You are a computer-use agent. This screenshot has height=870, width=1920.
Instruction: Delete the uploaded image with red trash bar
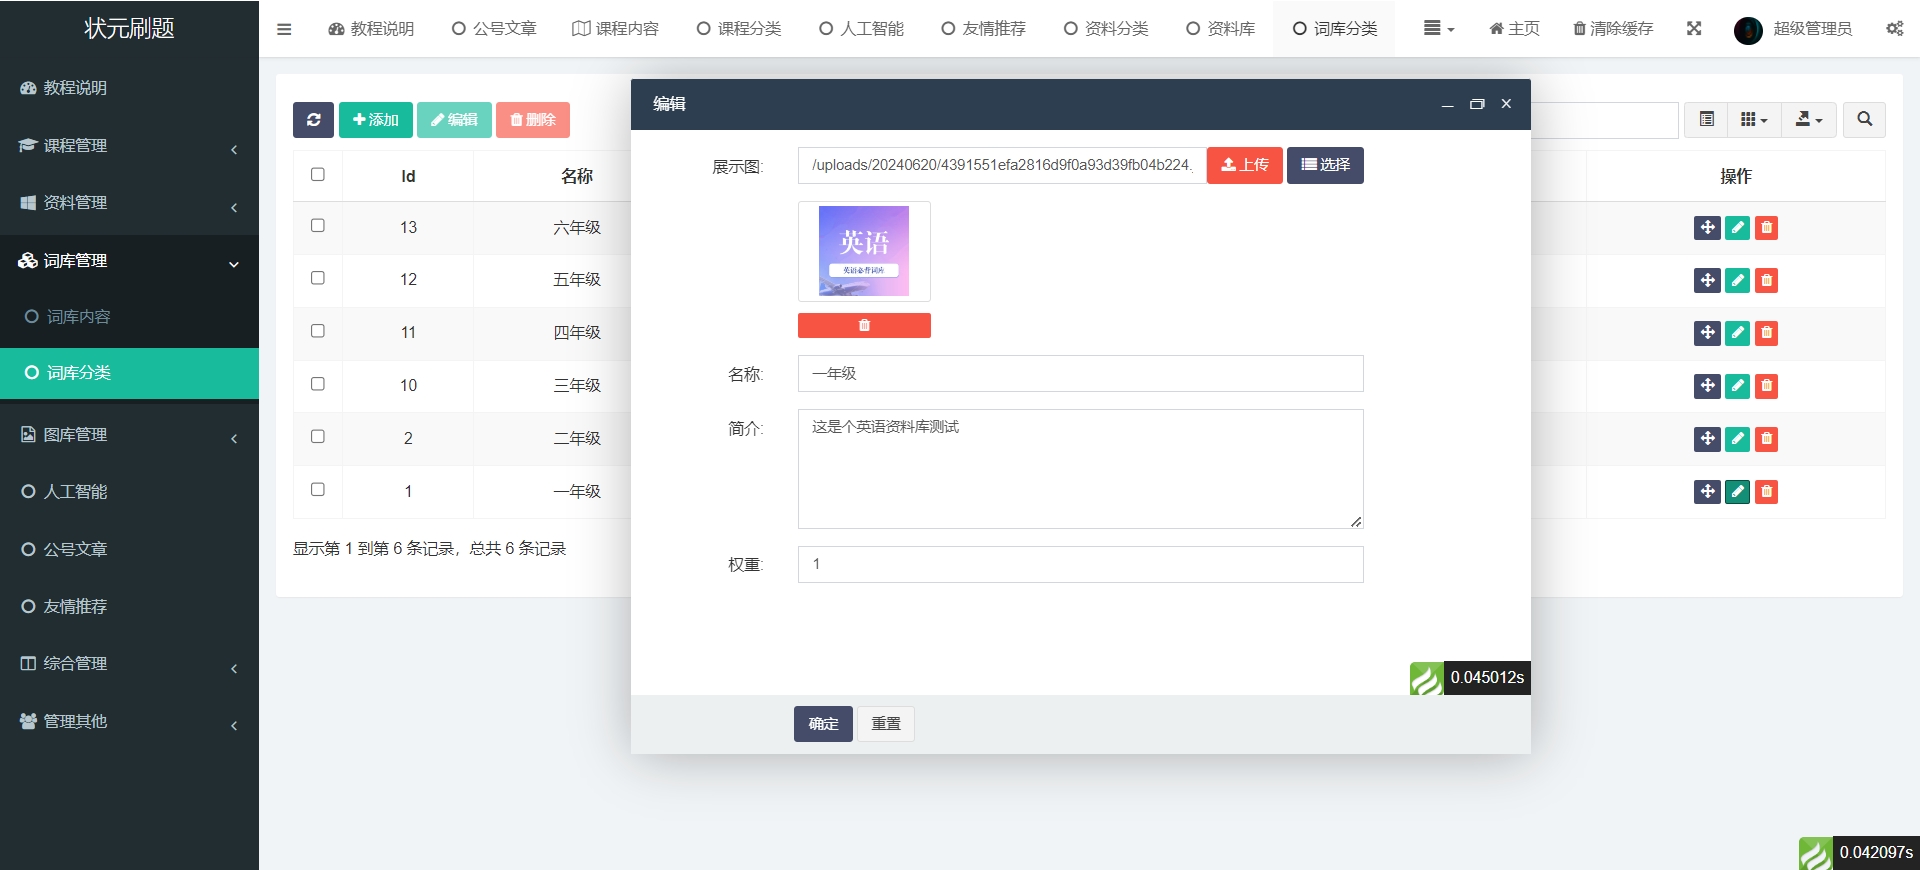pyautogui.click(x=864, y=325)
